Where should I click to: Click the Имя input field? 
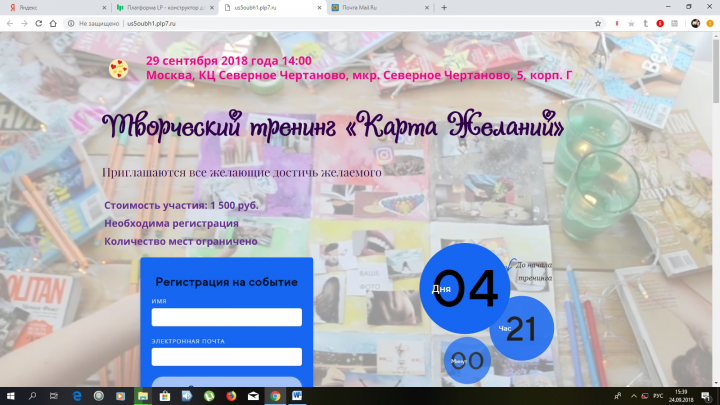pos(227,317)
